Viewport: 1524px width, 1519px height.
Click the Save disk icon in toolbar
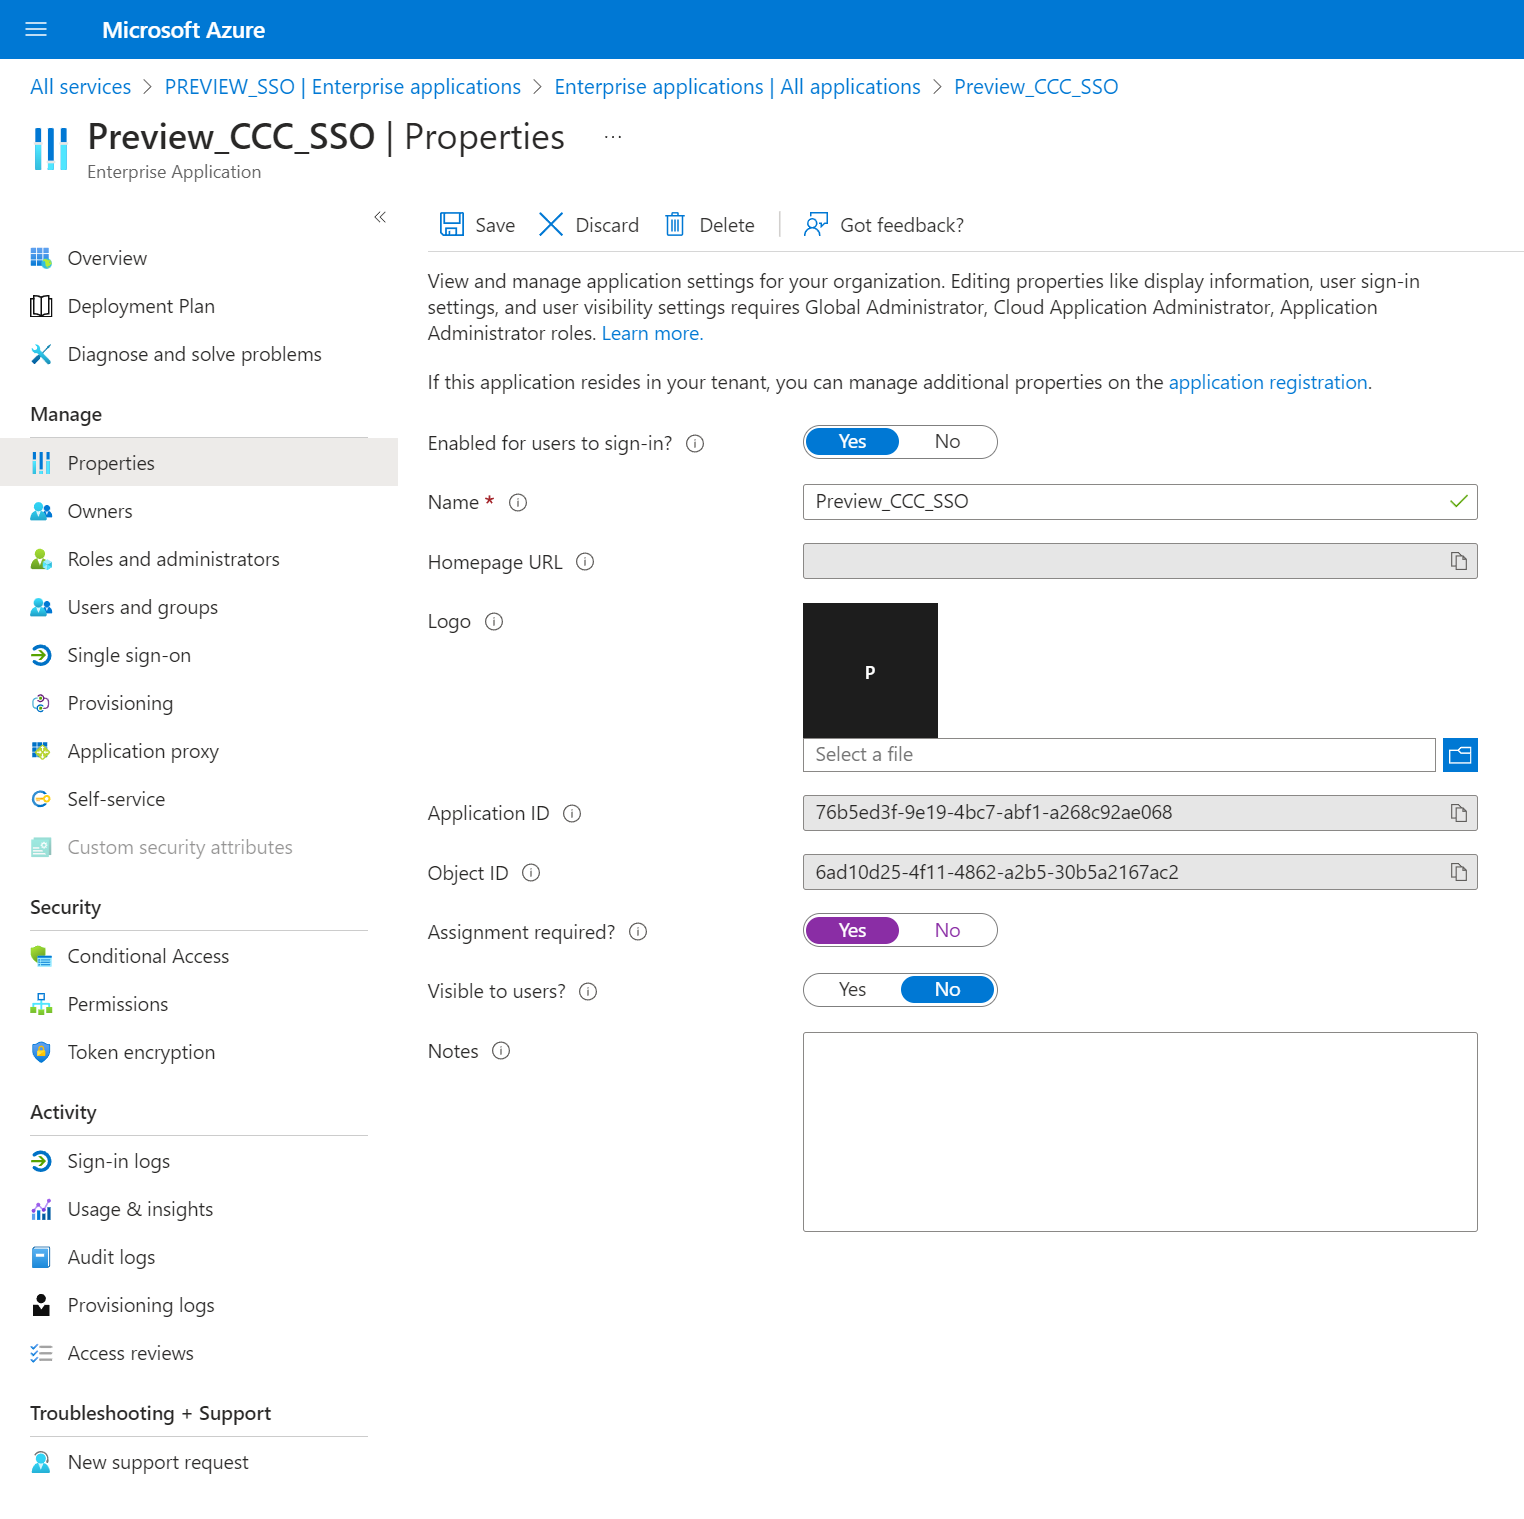pyautogui.click(x=452, y=224)
